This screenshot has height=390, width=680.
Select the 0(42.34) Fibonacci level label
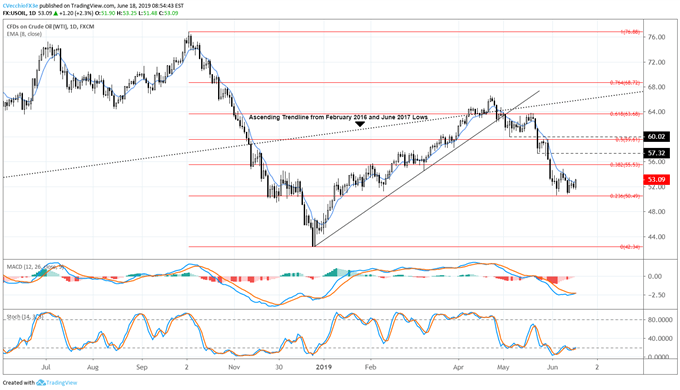(630, 247)
